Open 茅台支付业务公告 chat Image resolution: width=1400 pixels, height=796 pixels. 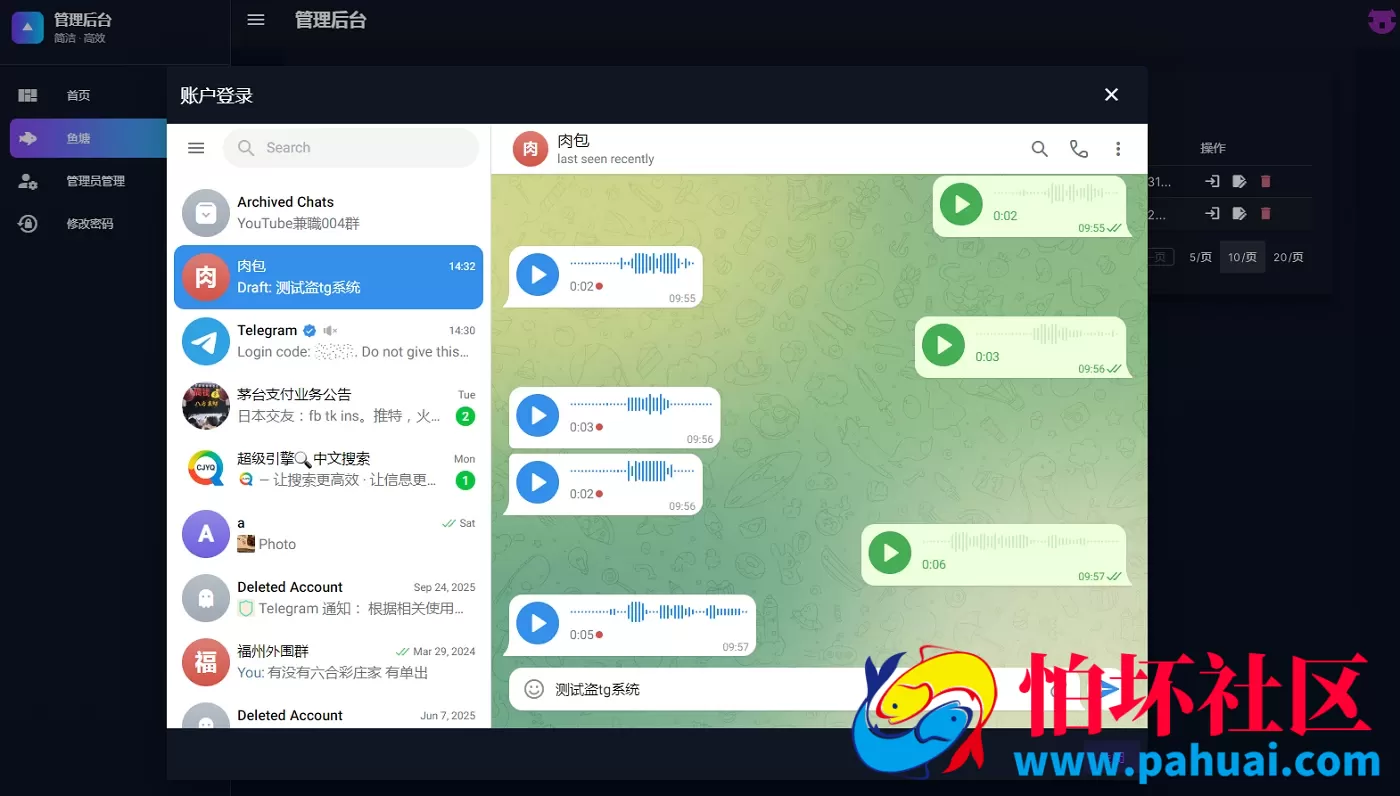click(328, 405)
